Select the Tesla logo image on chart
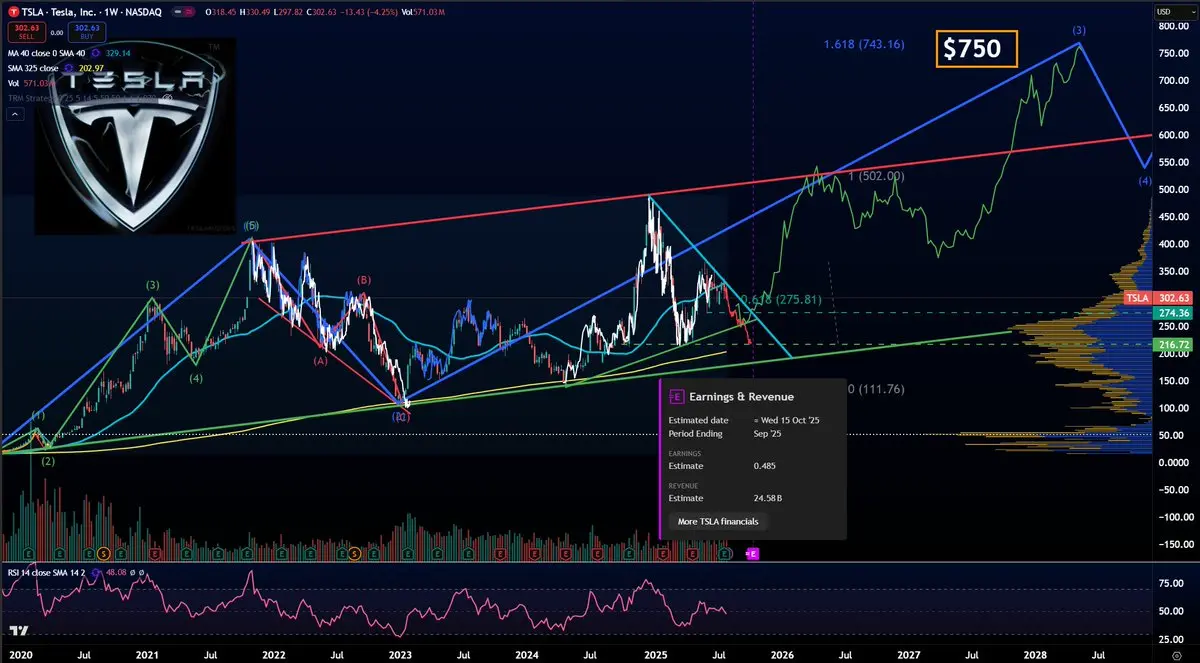The width and height of the screenshot is (1200, 663). [x=136, y=137]
